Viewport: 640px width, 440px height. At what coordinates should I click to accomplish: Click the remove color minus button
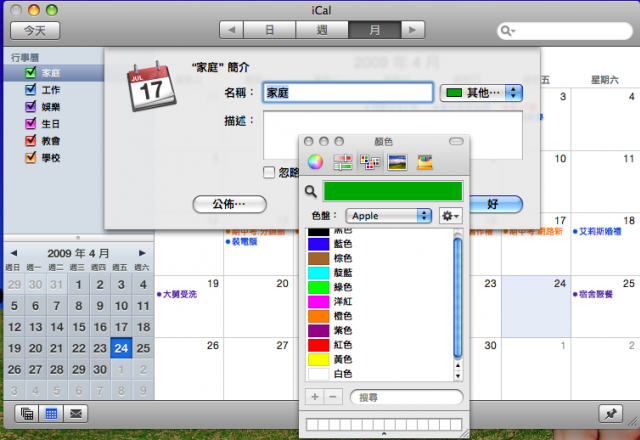tap(333, 397)
